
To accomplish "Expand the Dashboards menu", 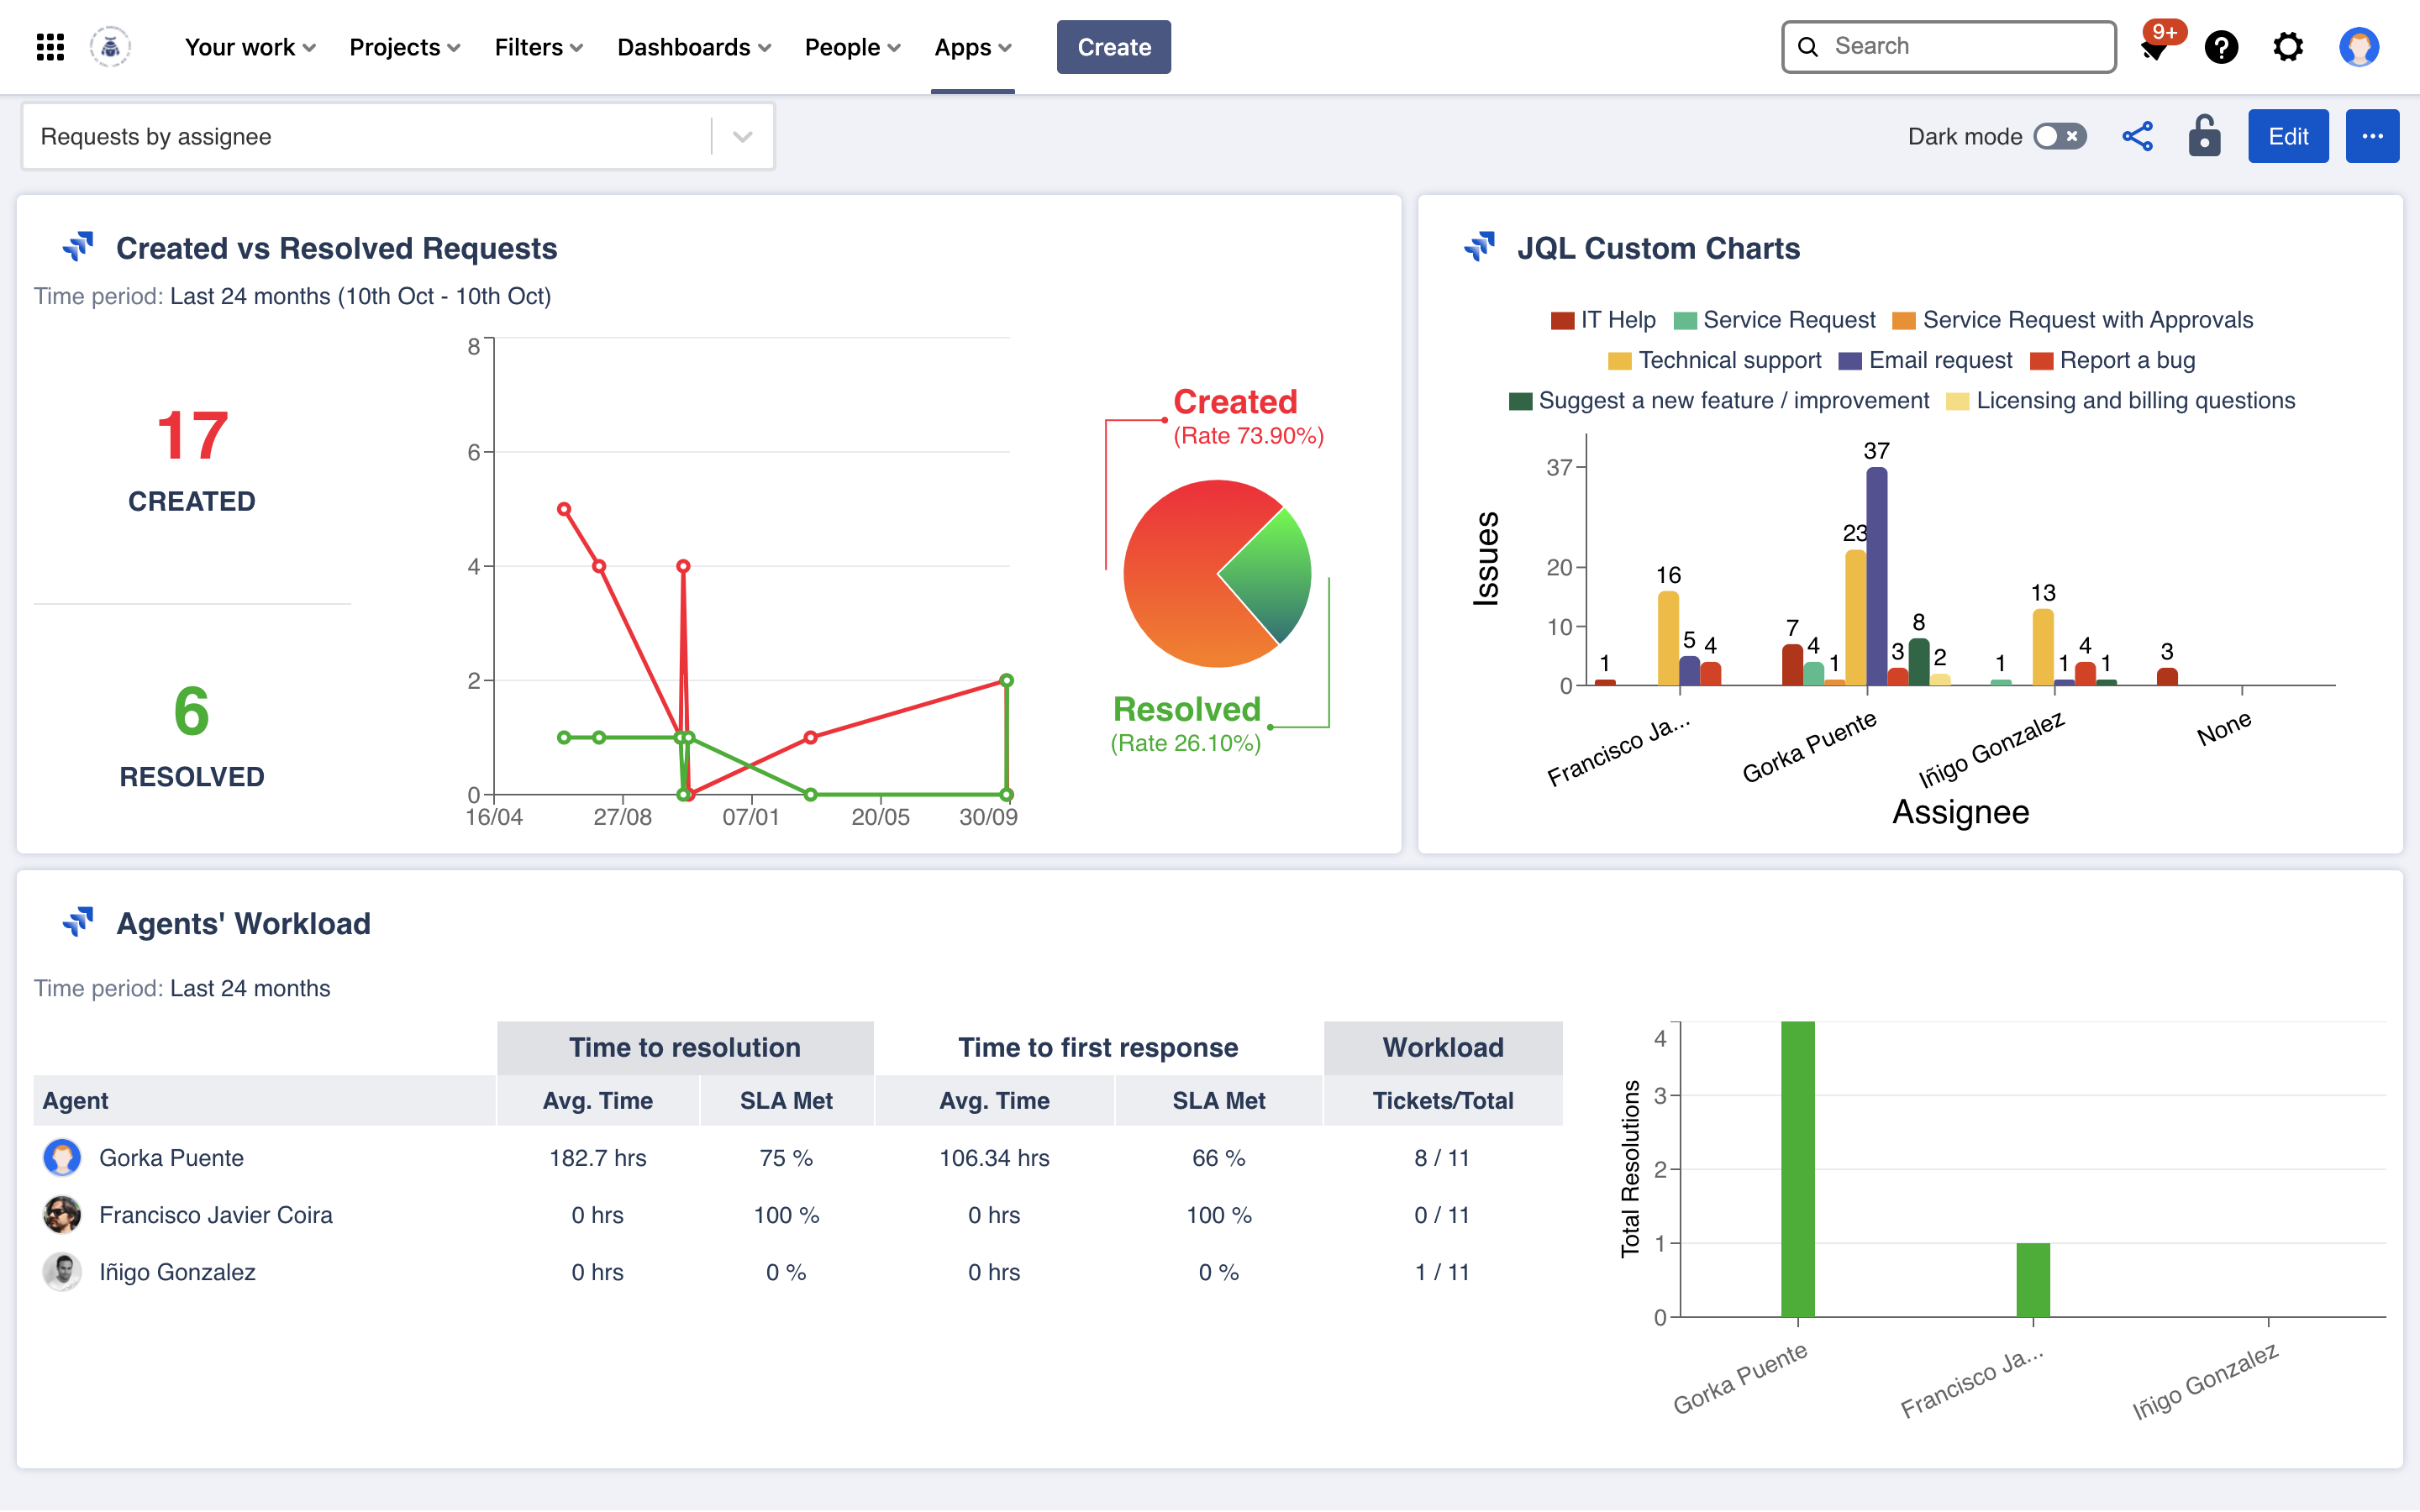I will pos(693,47).
